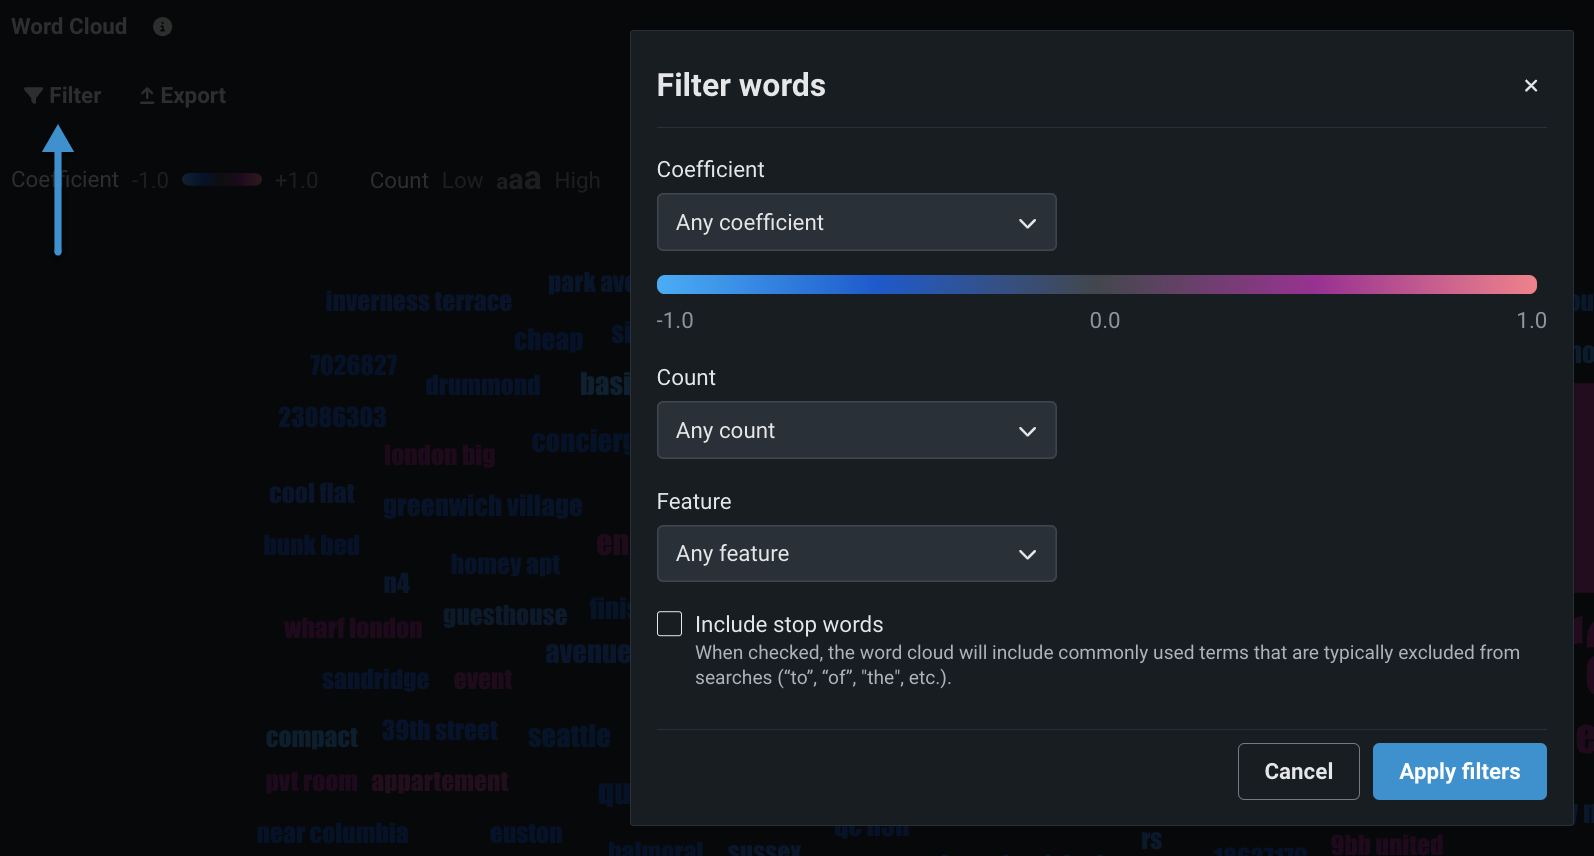Screen dimensions: 1594x856
Task: Click the word "bunk bed"
Action: [x=311, y=546]
